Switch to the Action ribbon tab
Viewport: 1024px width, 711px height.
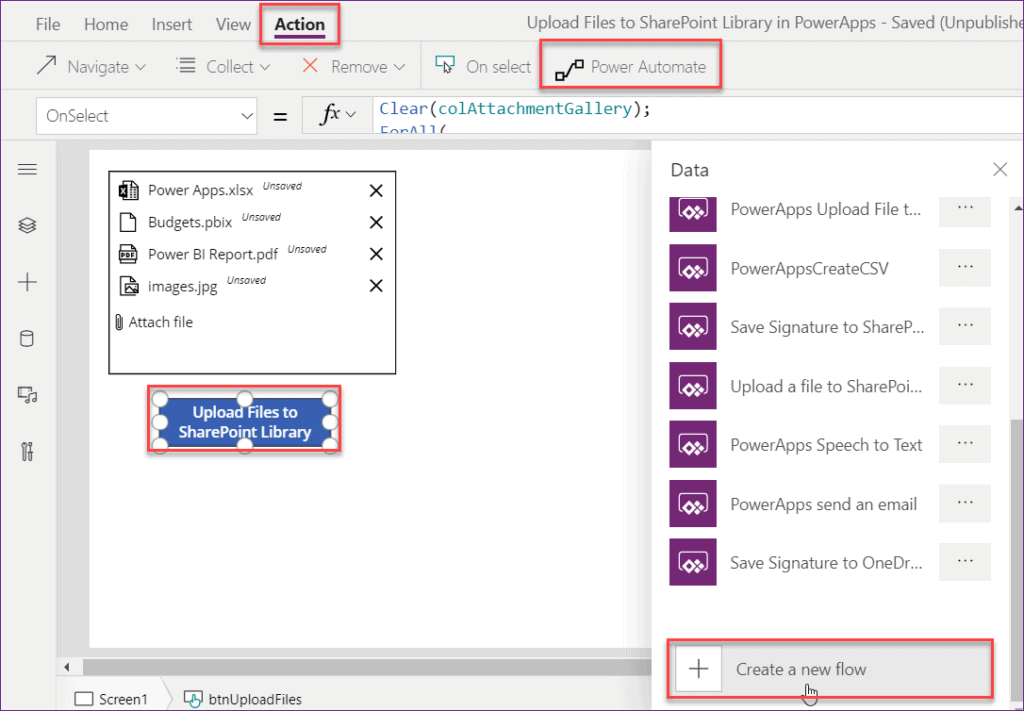pos(299,23)
